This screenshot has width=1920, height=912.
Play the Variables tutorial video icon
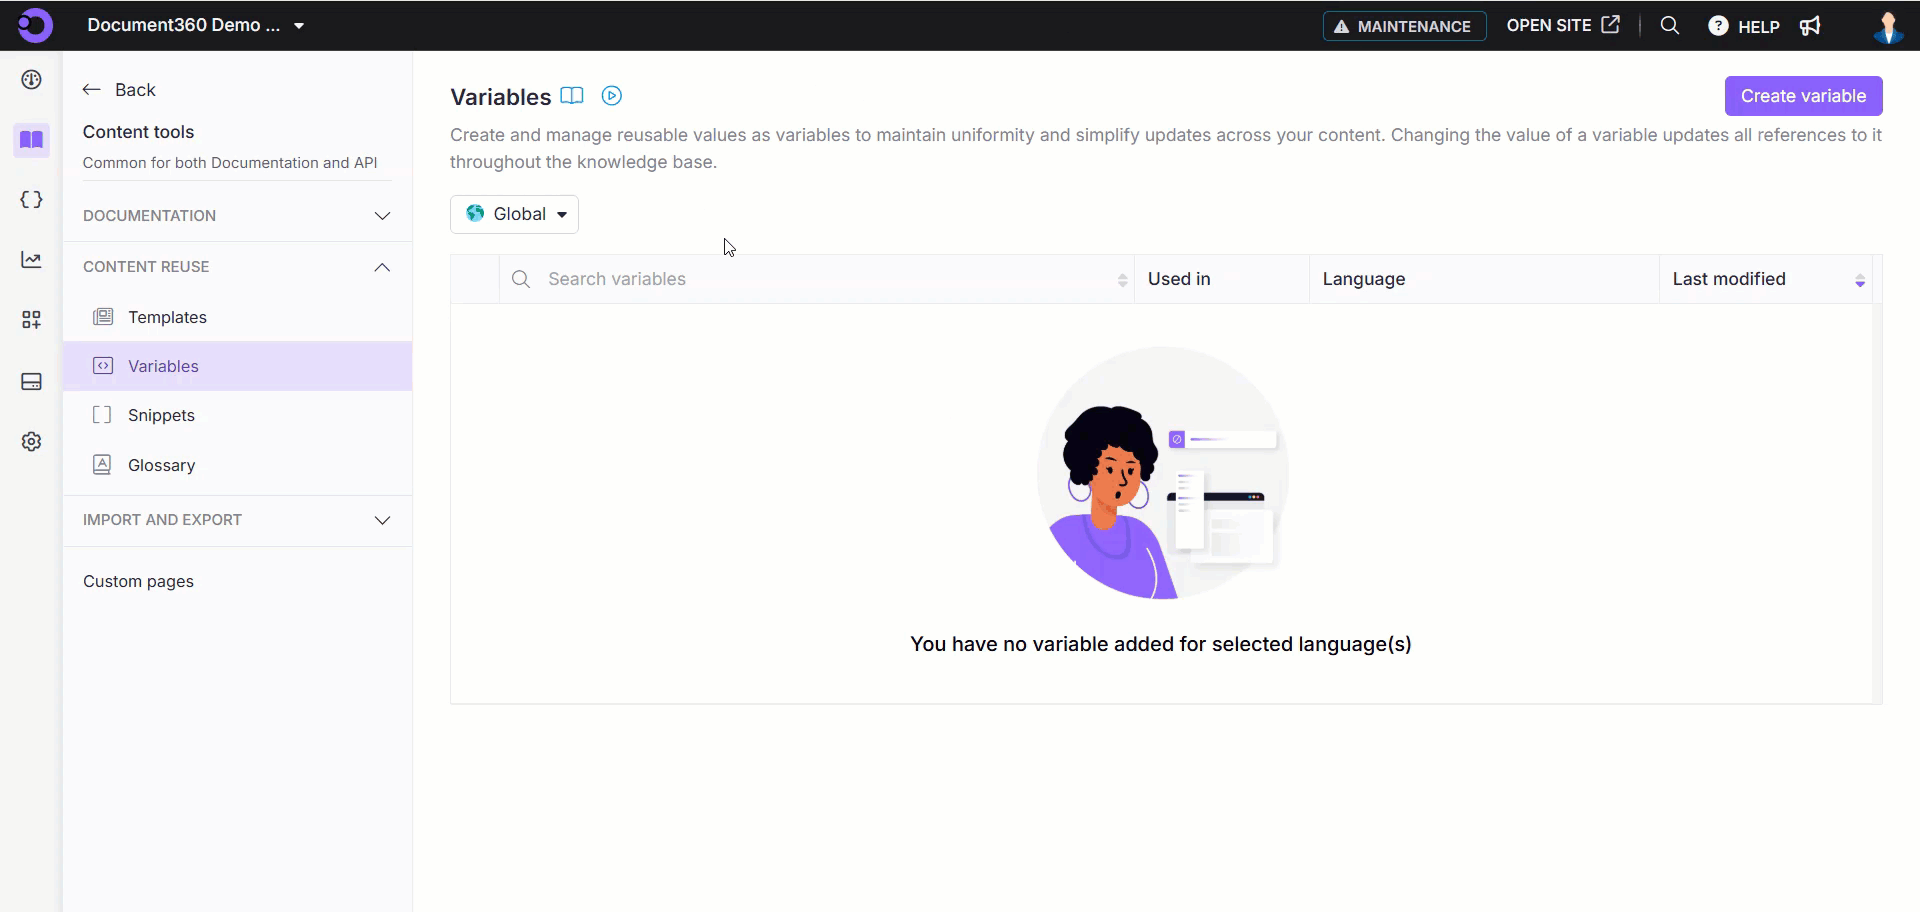[612, 96]
